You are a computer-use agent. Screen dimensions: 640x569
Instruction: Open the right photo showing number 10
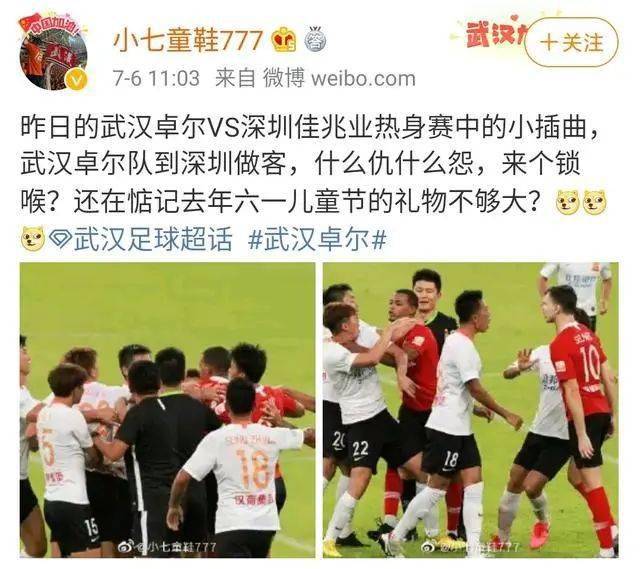pos(471,409)
